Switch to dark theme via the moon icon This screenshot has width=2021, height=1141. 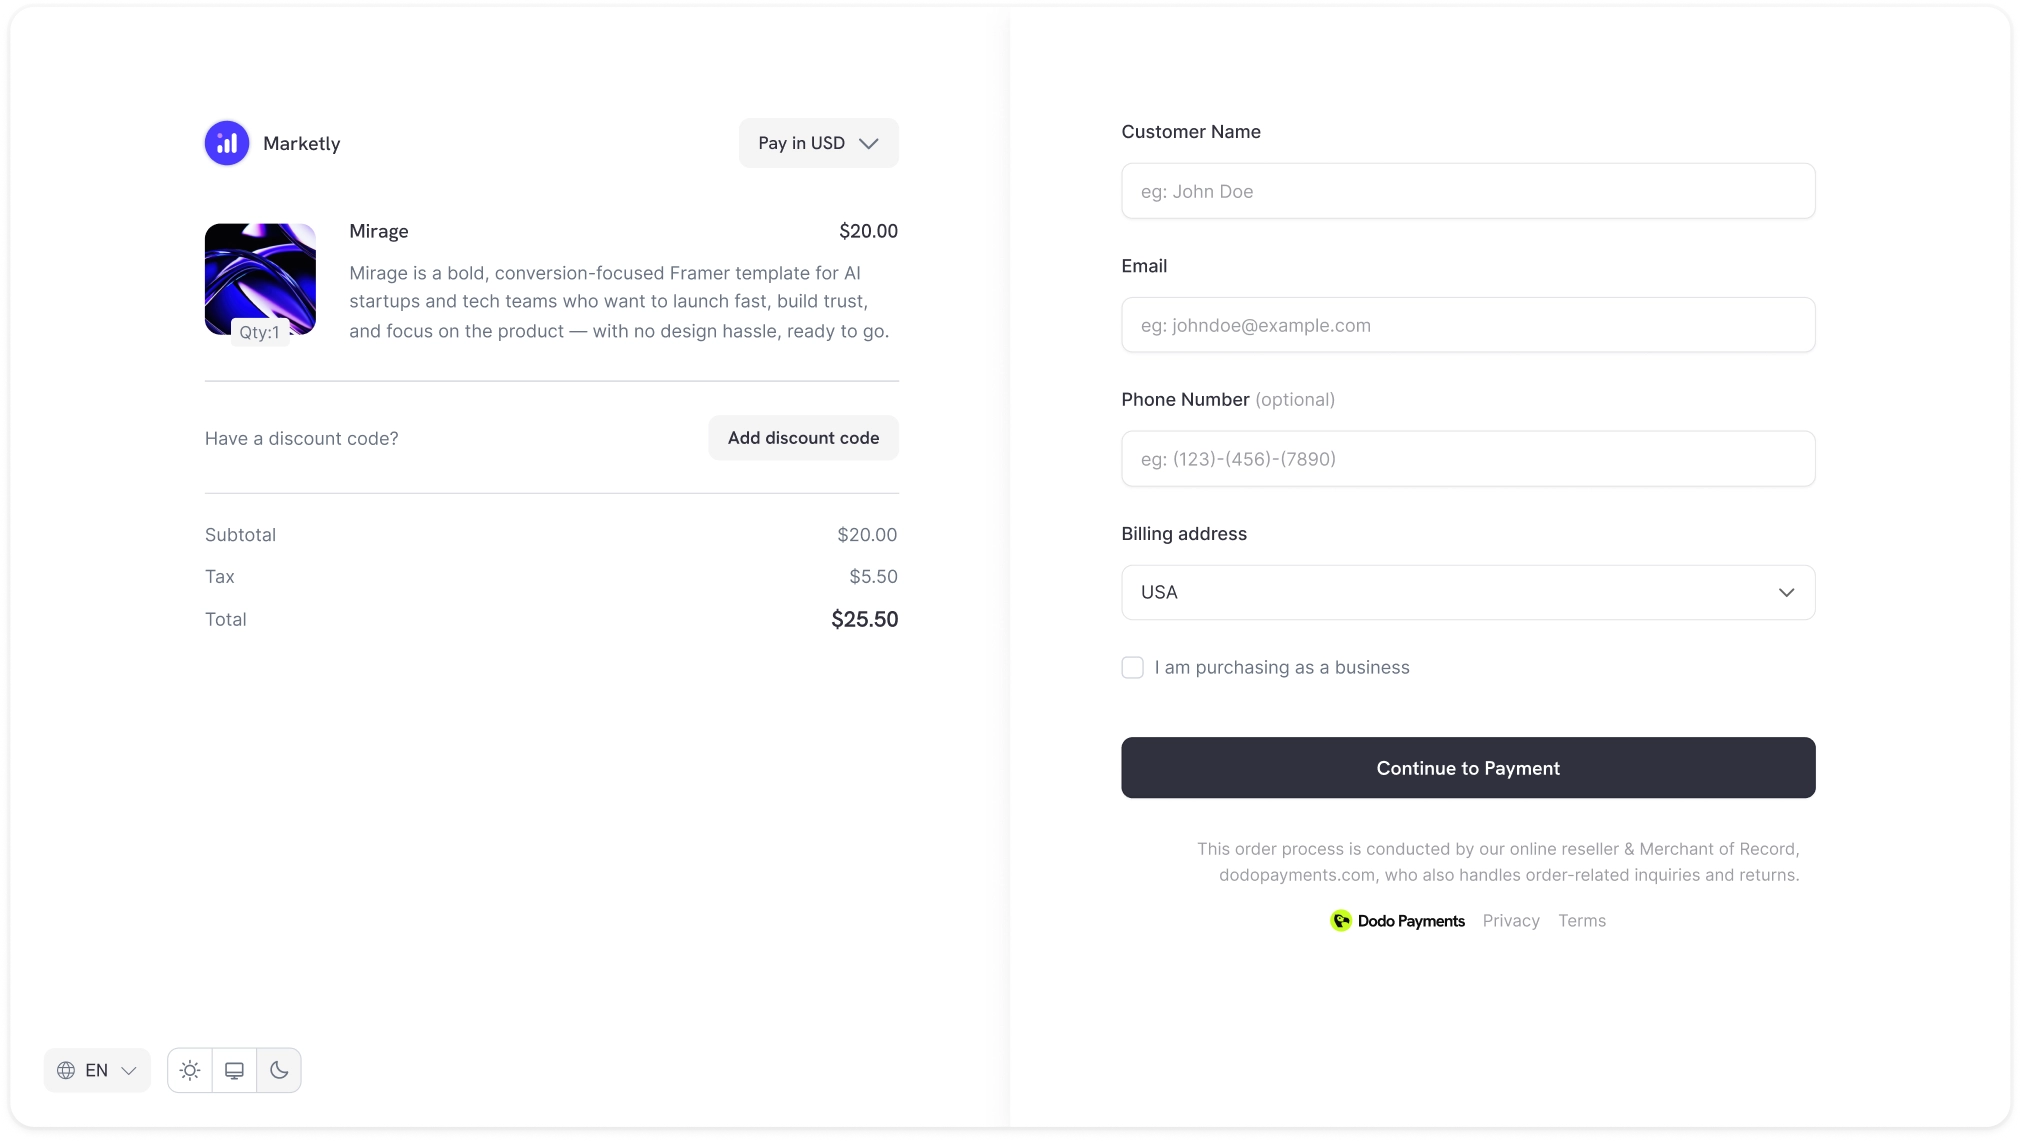click(279, 1069)
